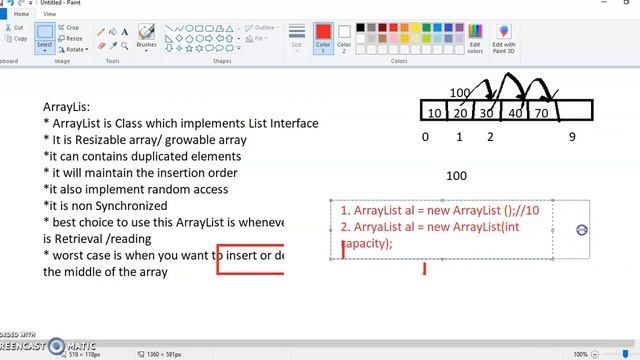This screenshot has height=360, width=640.
Task: Choose the Cloud callout shape
Action: (x=229, y=49)
